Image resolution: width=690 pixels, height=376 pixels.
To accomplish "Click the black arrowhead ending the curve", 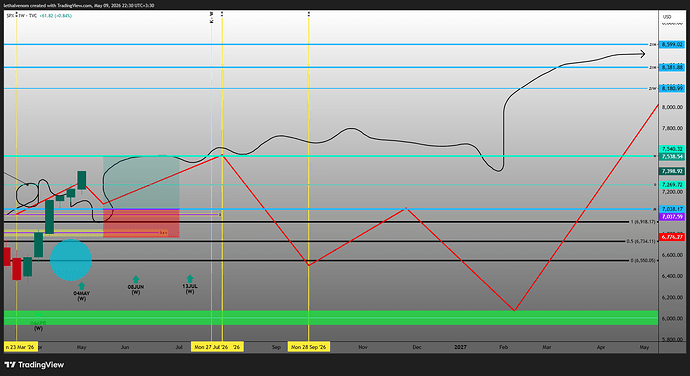I will [x=643, y=54].
